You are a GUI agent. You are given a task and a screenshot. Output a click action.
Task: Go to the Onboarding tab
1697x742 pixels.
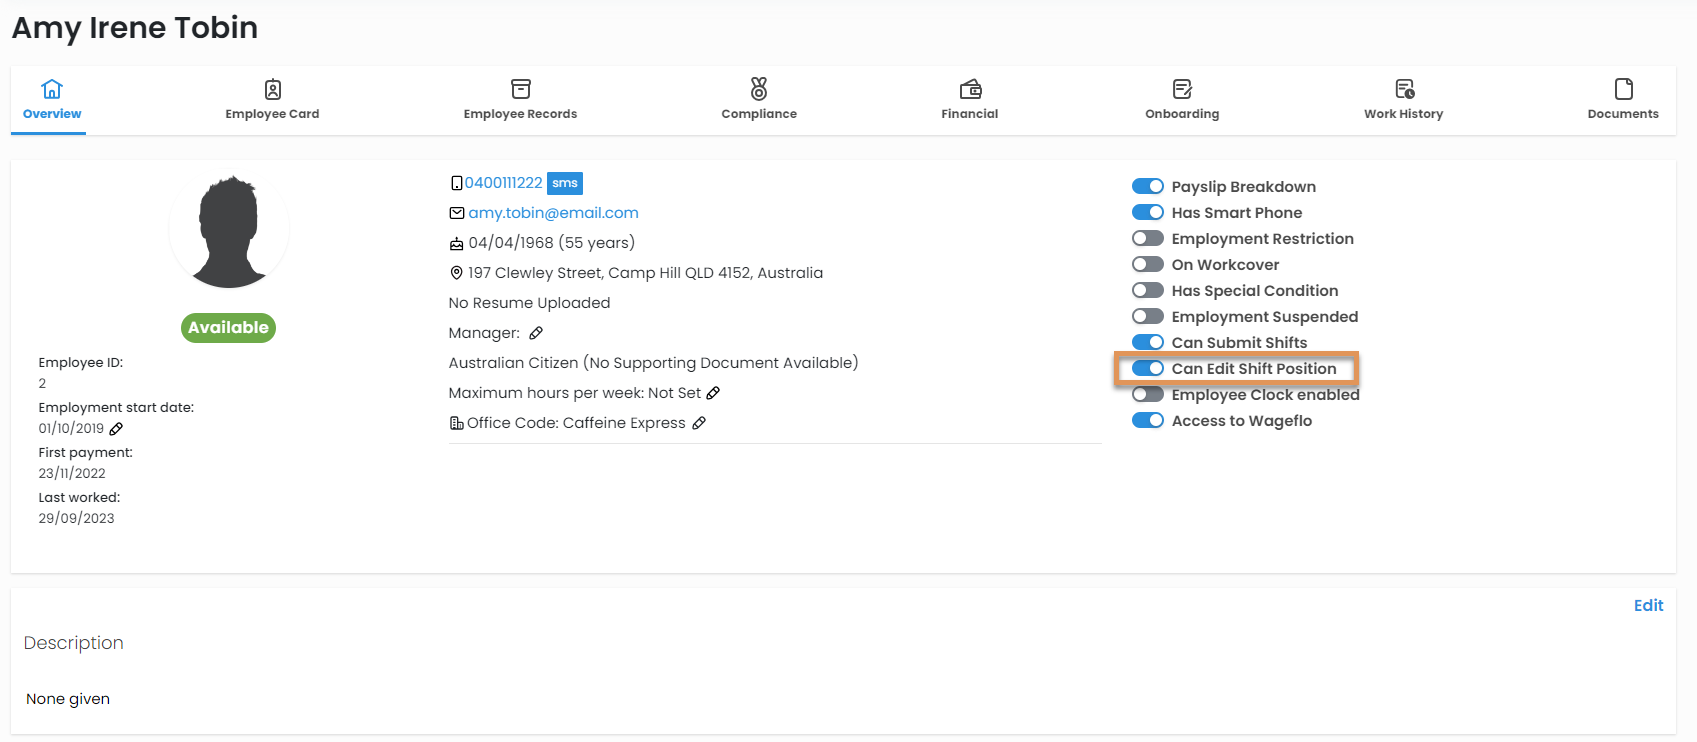click(1182, 100)
